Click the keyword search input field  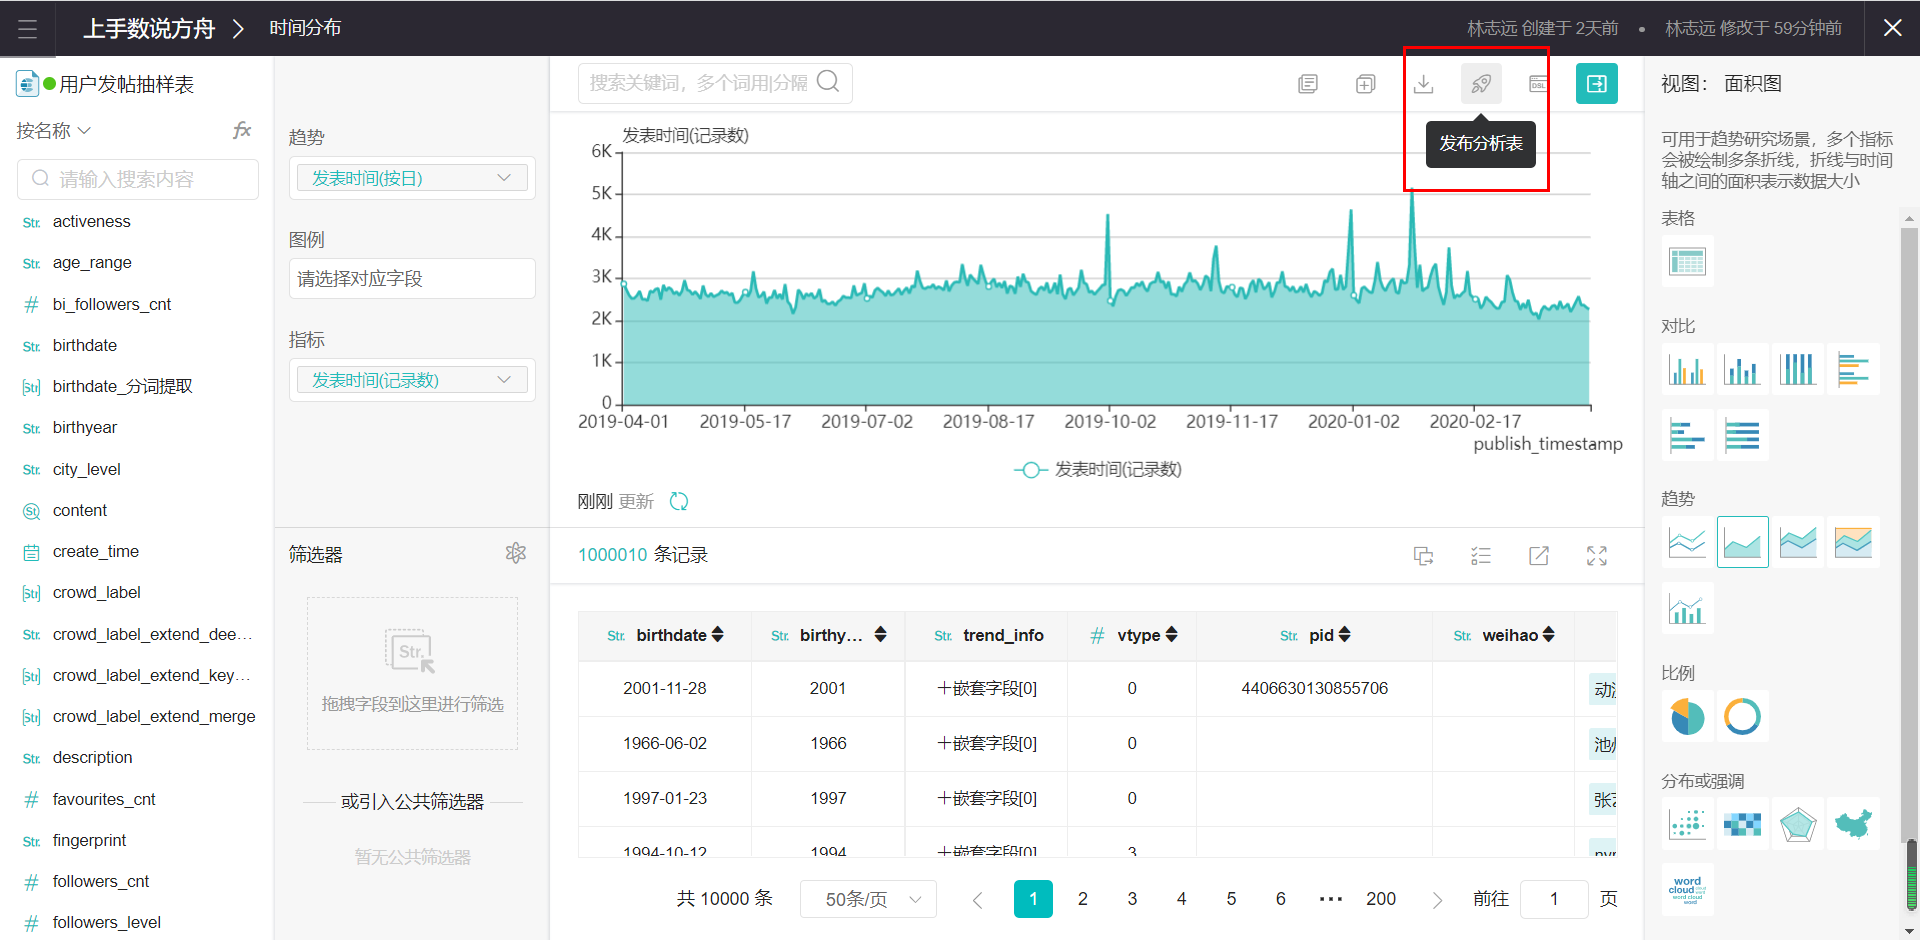click(x=715, y=83)
